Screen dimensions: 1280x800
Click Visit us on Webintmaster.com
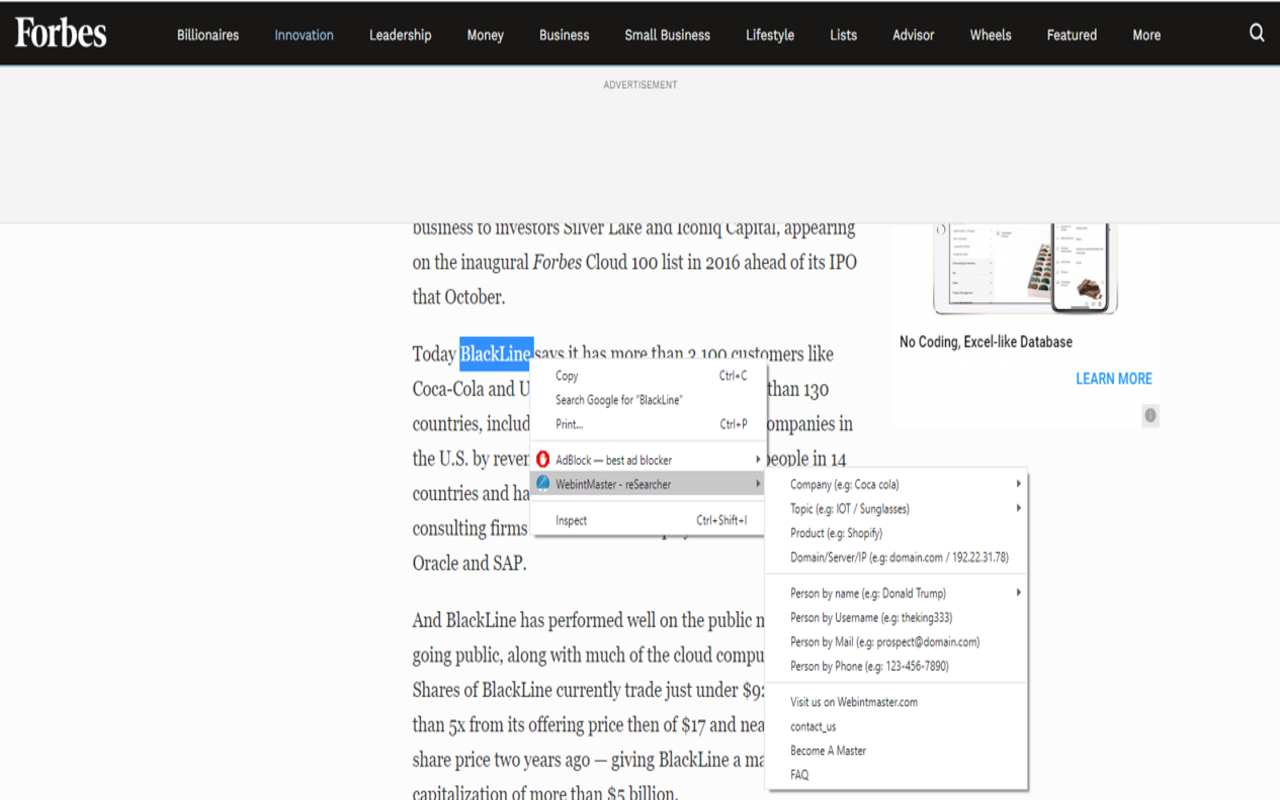click(897, 702)
